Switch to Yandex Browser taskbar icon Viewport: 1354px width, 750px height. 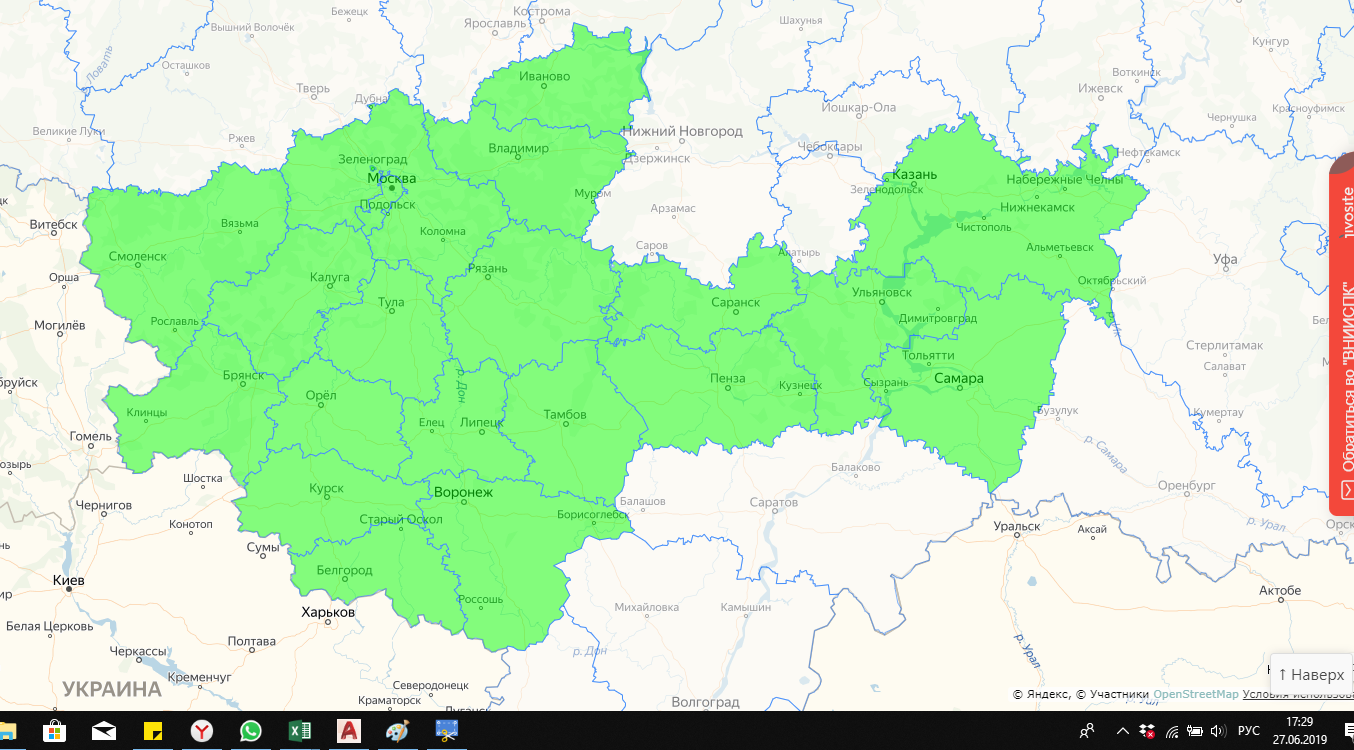(x=201, y=731)
